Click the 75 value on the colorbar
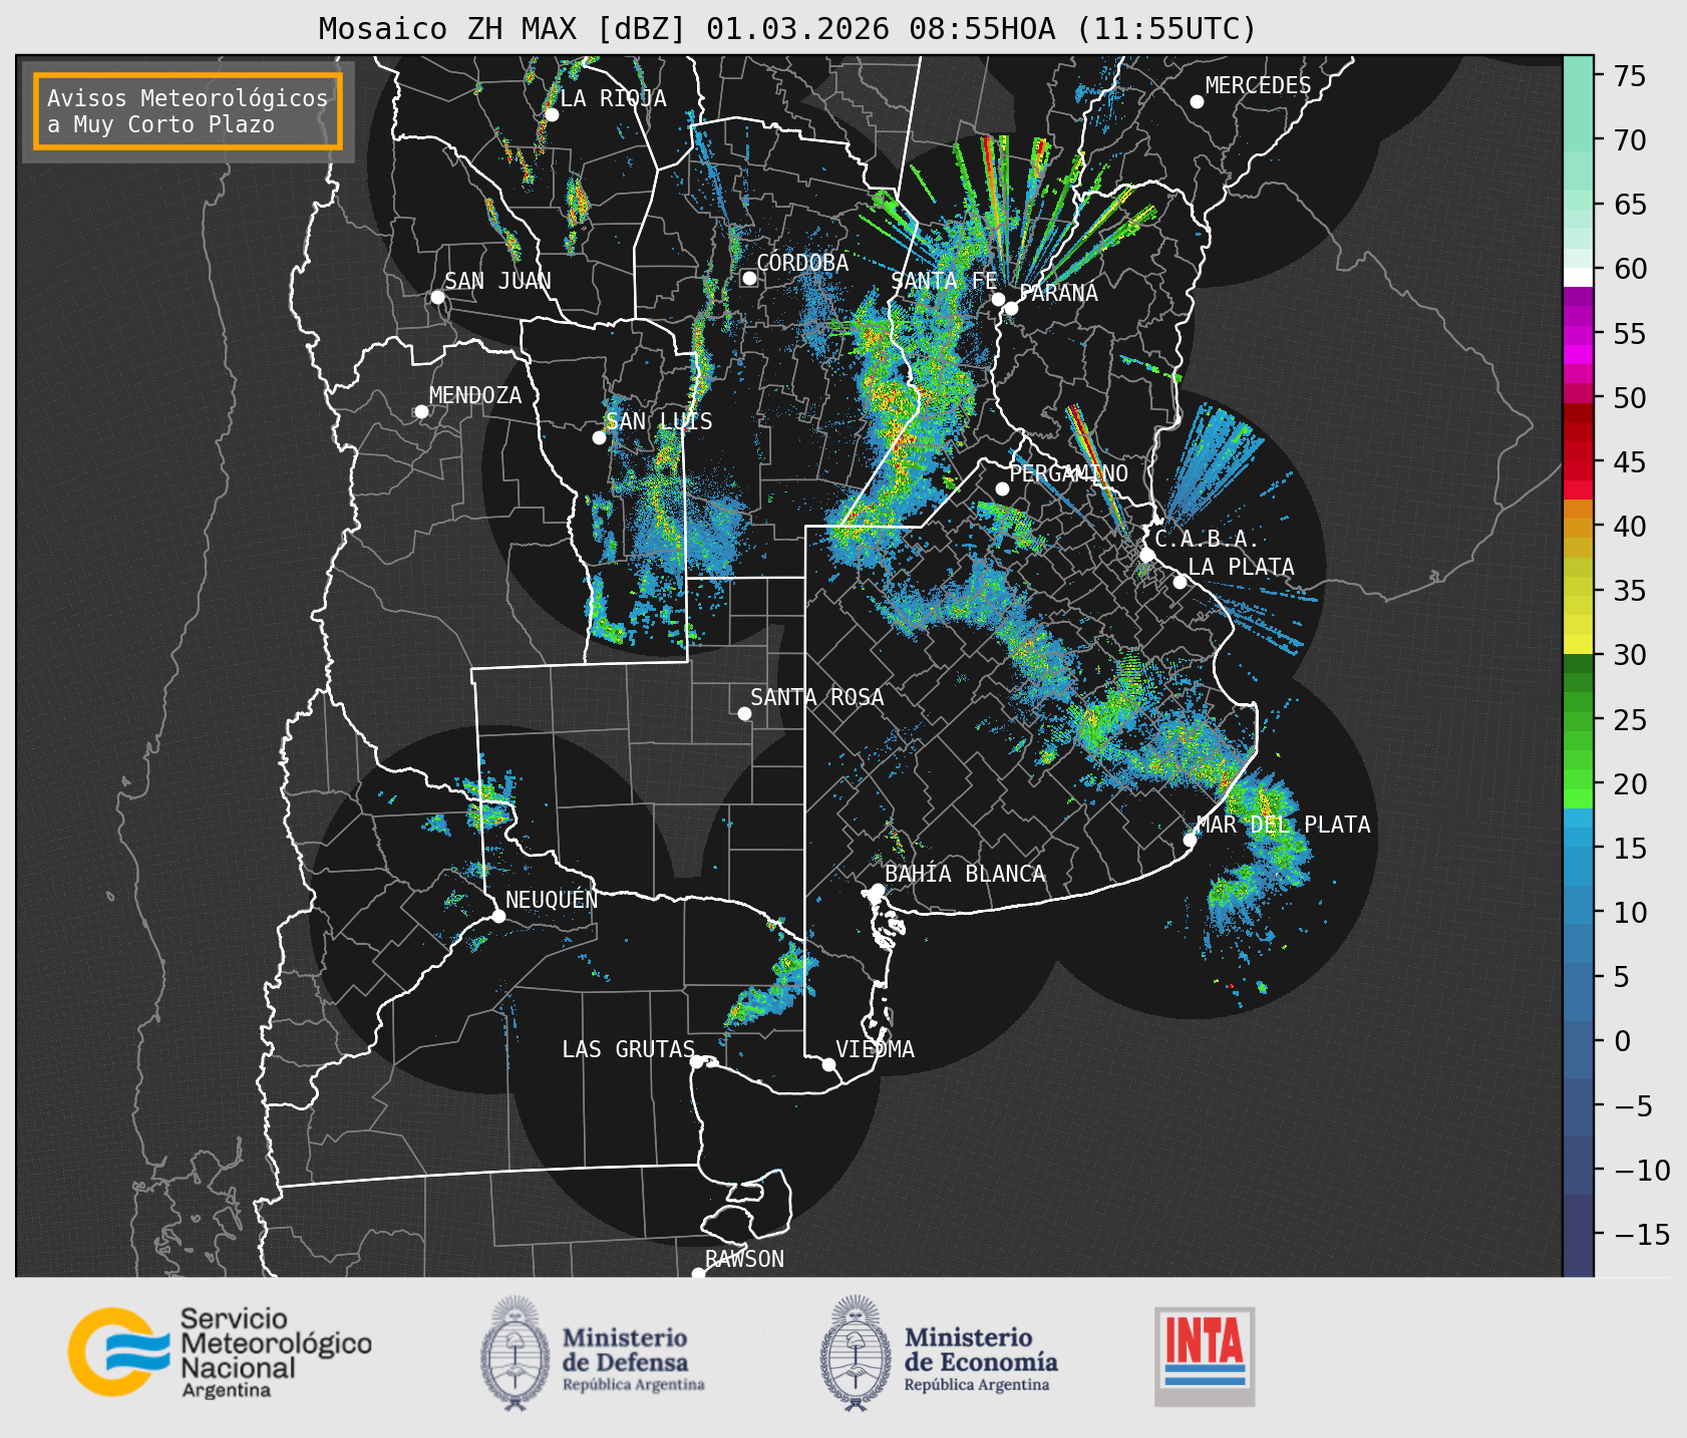 tap(1629, 76)
